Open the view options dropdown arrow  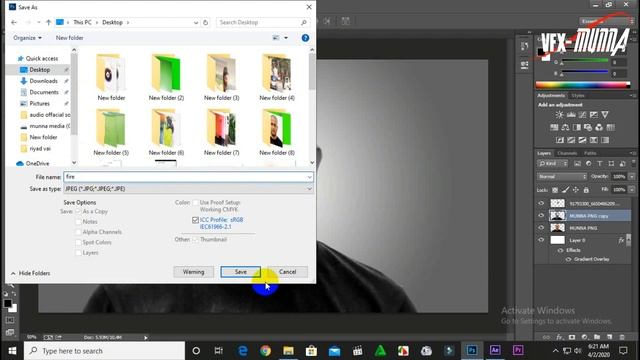coord(286,38)
